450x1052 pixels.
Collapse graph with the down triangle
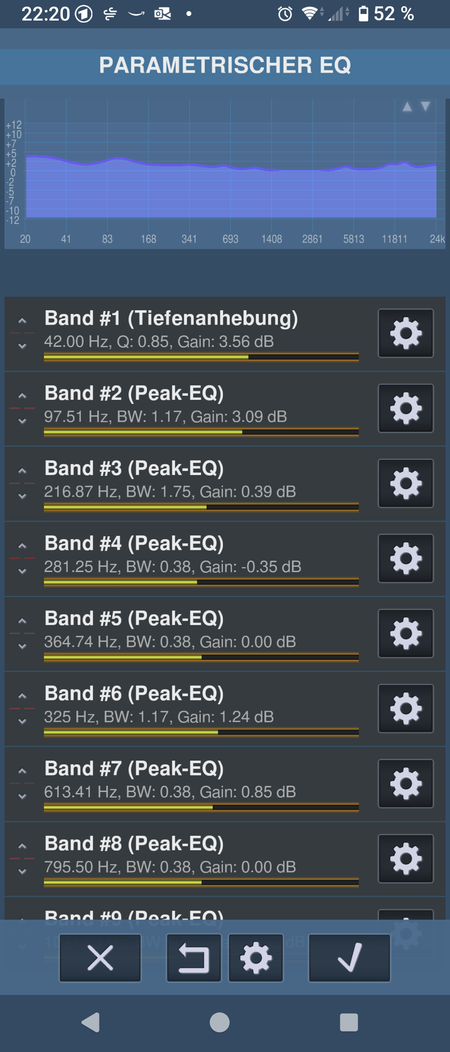click(425, 107)
